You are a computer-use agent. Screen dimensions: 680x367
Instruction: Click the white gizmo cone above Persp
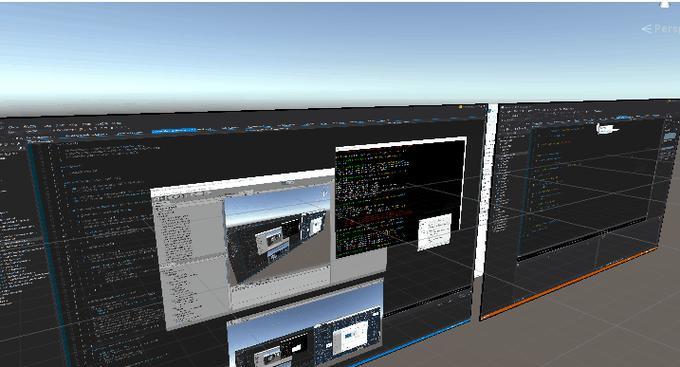coord(664,4)
